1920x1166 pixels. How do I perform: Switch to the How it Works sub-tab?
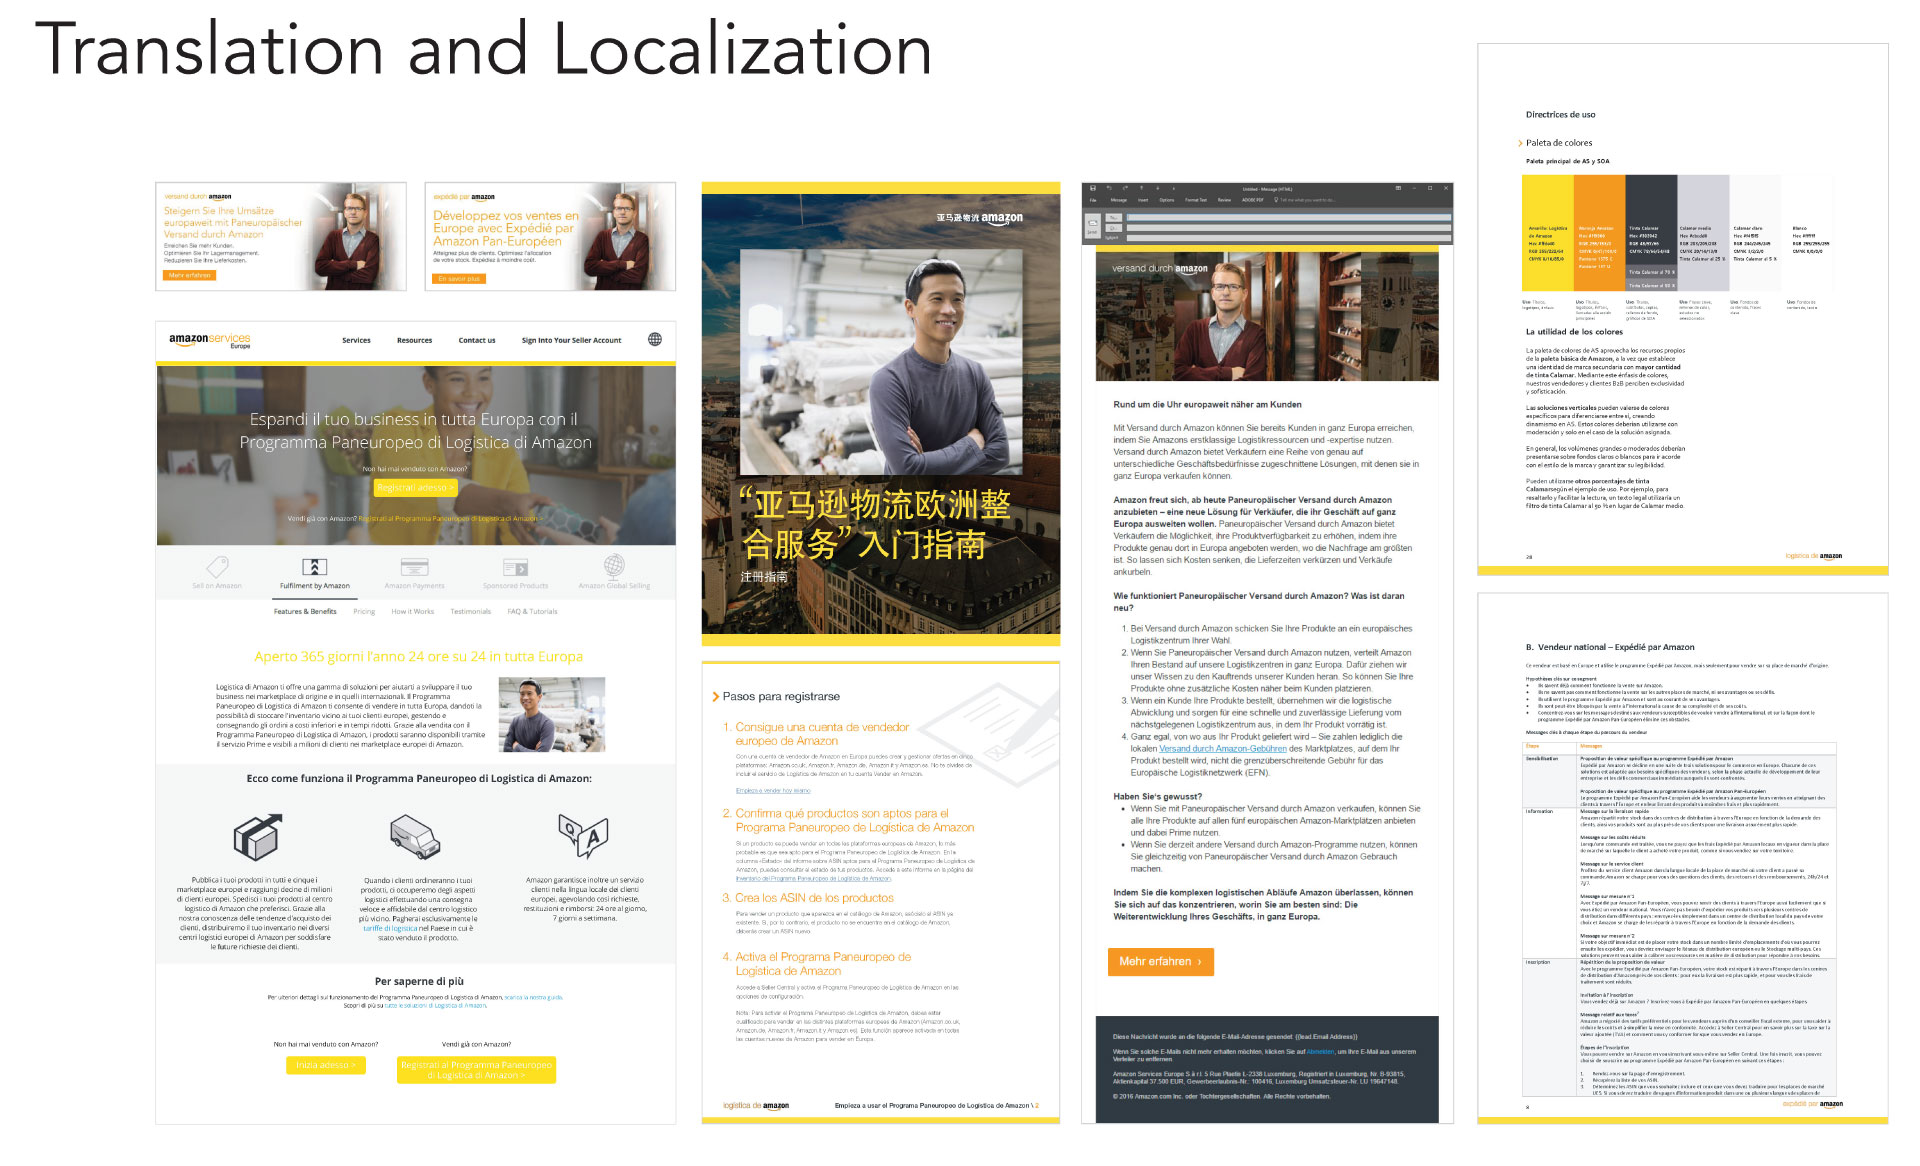click(x=412, y=611)
